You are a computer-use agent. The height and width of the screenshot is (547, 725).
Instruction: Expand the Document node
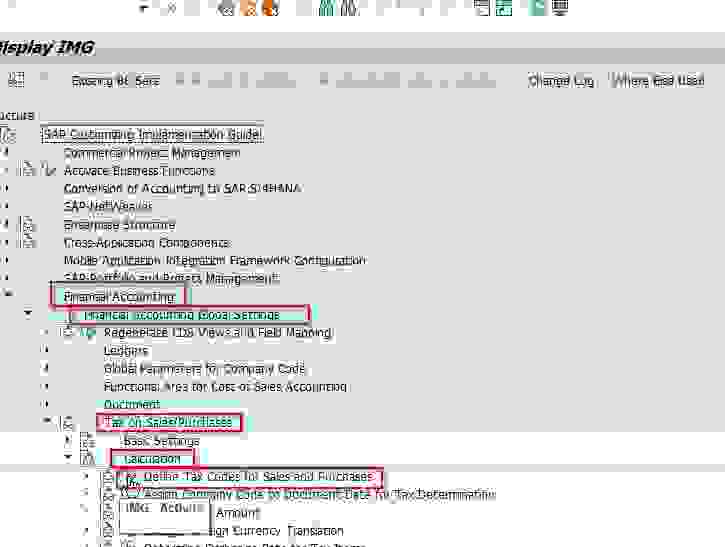(x=45, y=404)
